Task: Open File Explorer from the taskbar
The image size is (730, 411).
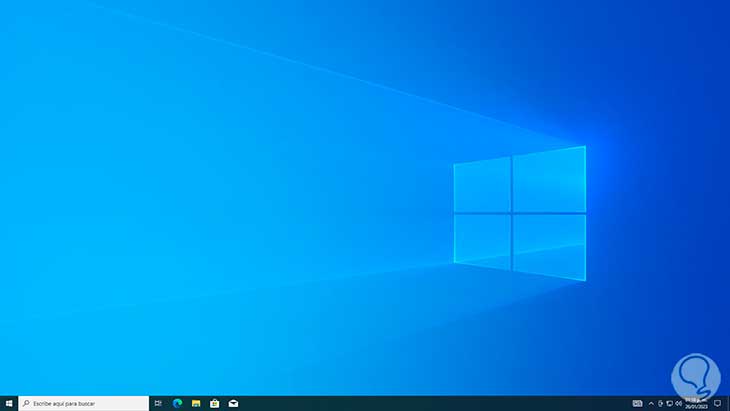Action: 196,403
